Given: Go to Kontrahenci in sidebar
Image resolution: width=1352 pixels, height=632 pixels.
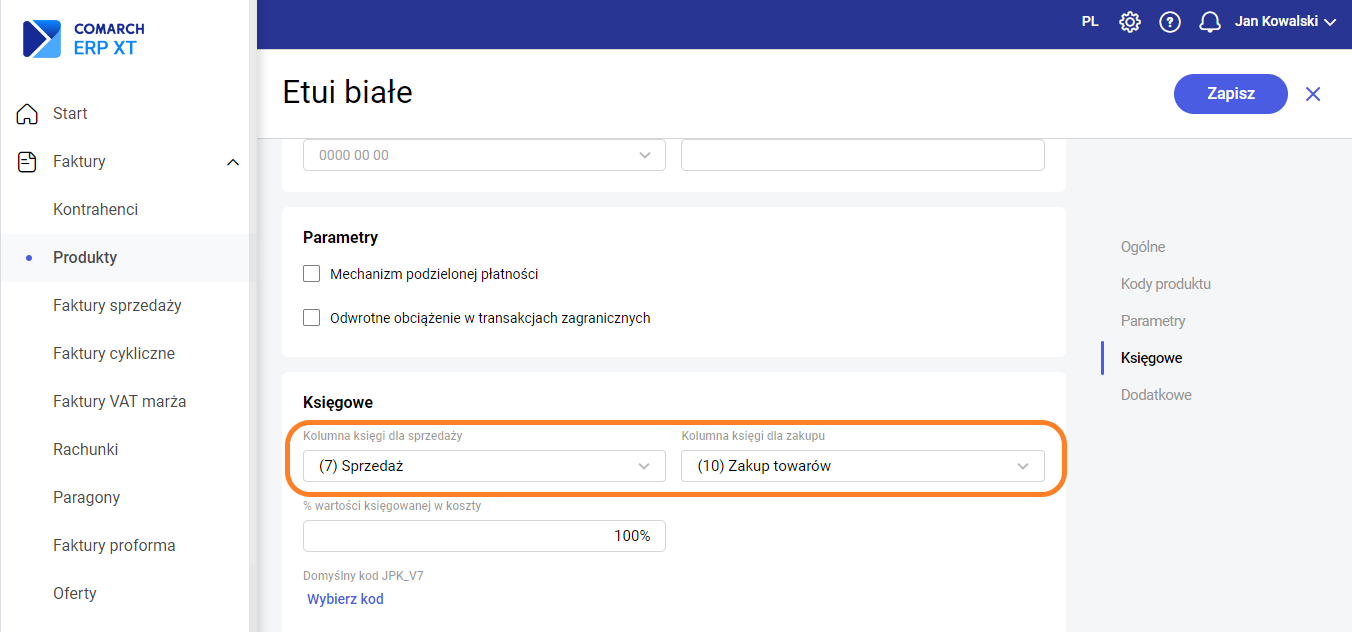Looking at the screenshot, I should [x=96, y=210].
